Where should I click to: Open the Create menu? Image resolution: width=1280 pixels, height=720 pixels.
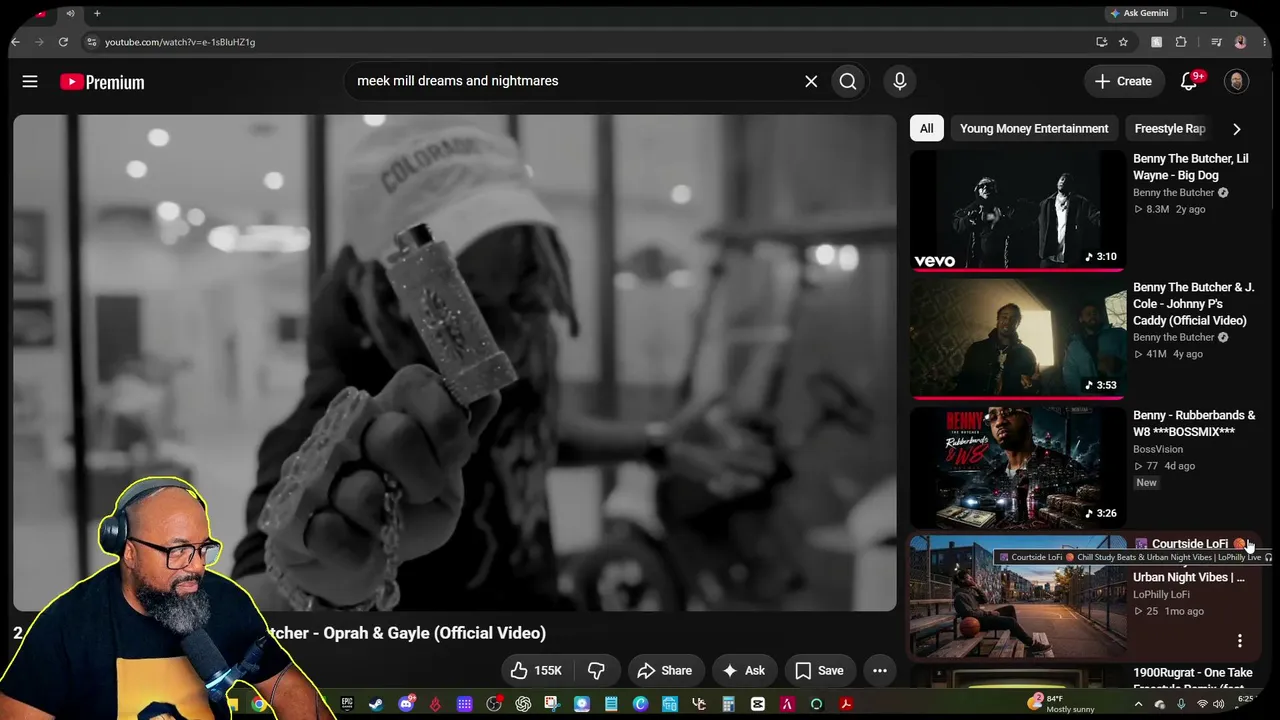click(1124, 81)
